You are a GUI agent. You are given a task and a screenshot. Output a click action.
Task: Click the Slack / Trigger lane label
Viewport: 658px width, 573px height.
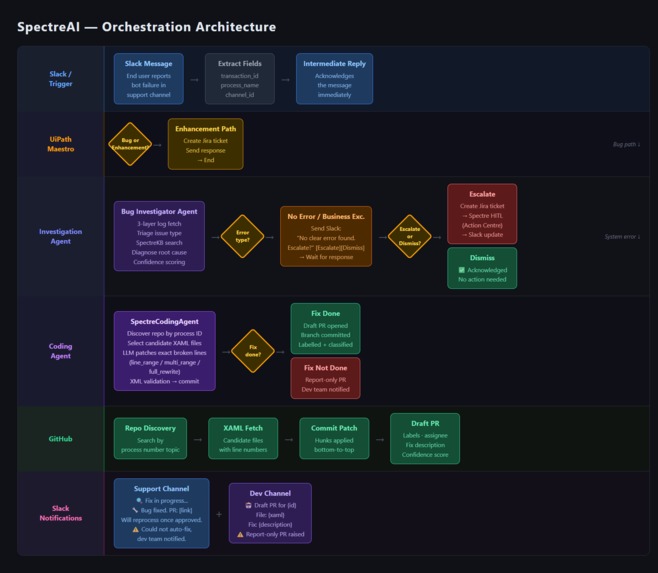point(60,78)
